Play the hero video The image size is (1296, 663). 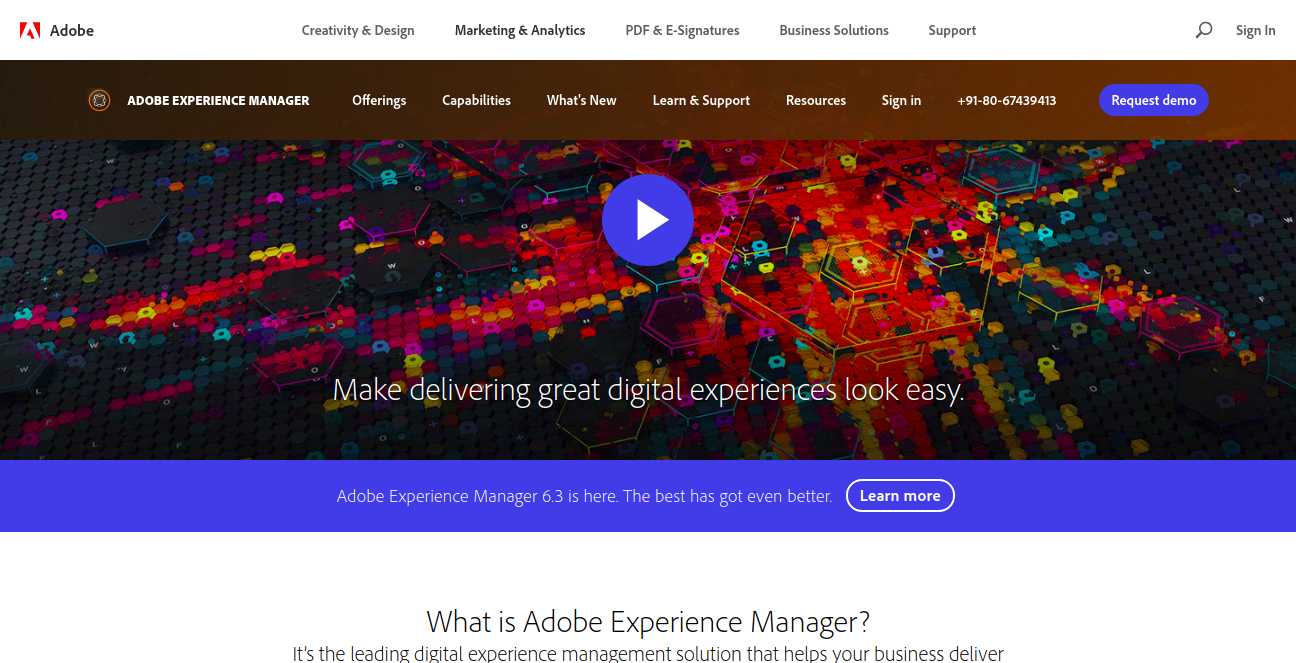(648, 220)
